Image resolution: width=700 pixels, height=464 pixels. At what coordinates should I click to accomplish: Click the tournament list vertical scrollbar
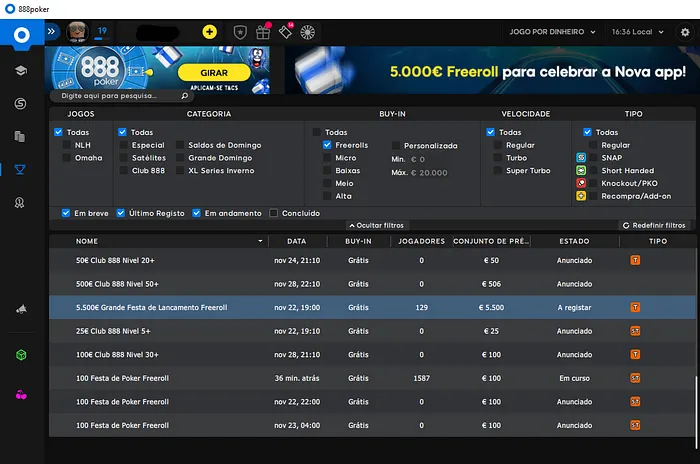(696, 412)
